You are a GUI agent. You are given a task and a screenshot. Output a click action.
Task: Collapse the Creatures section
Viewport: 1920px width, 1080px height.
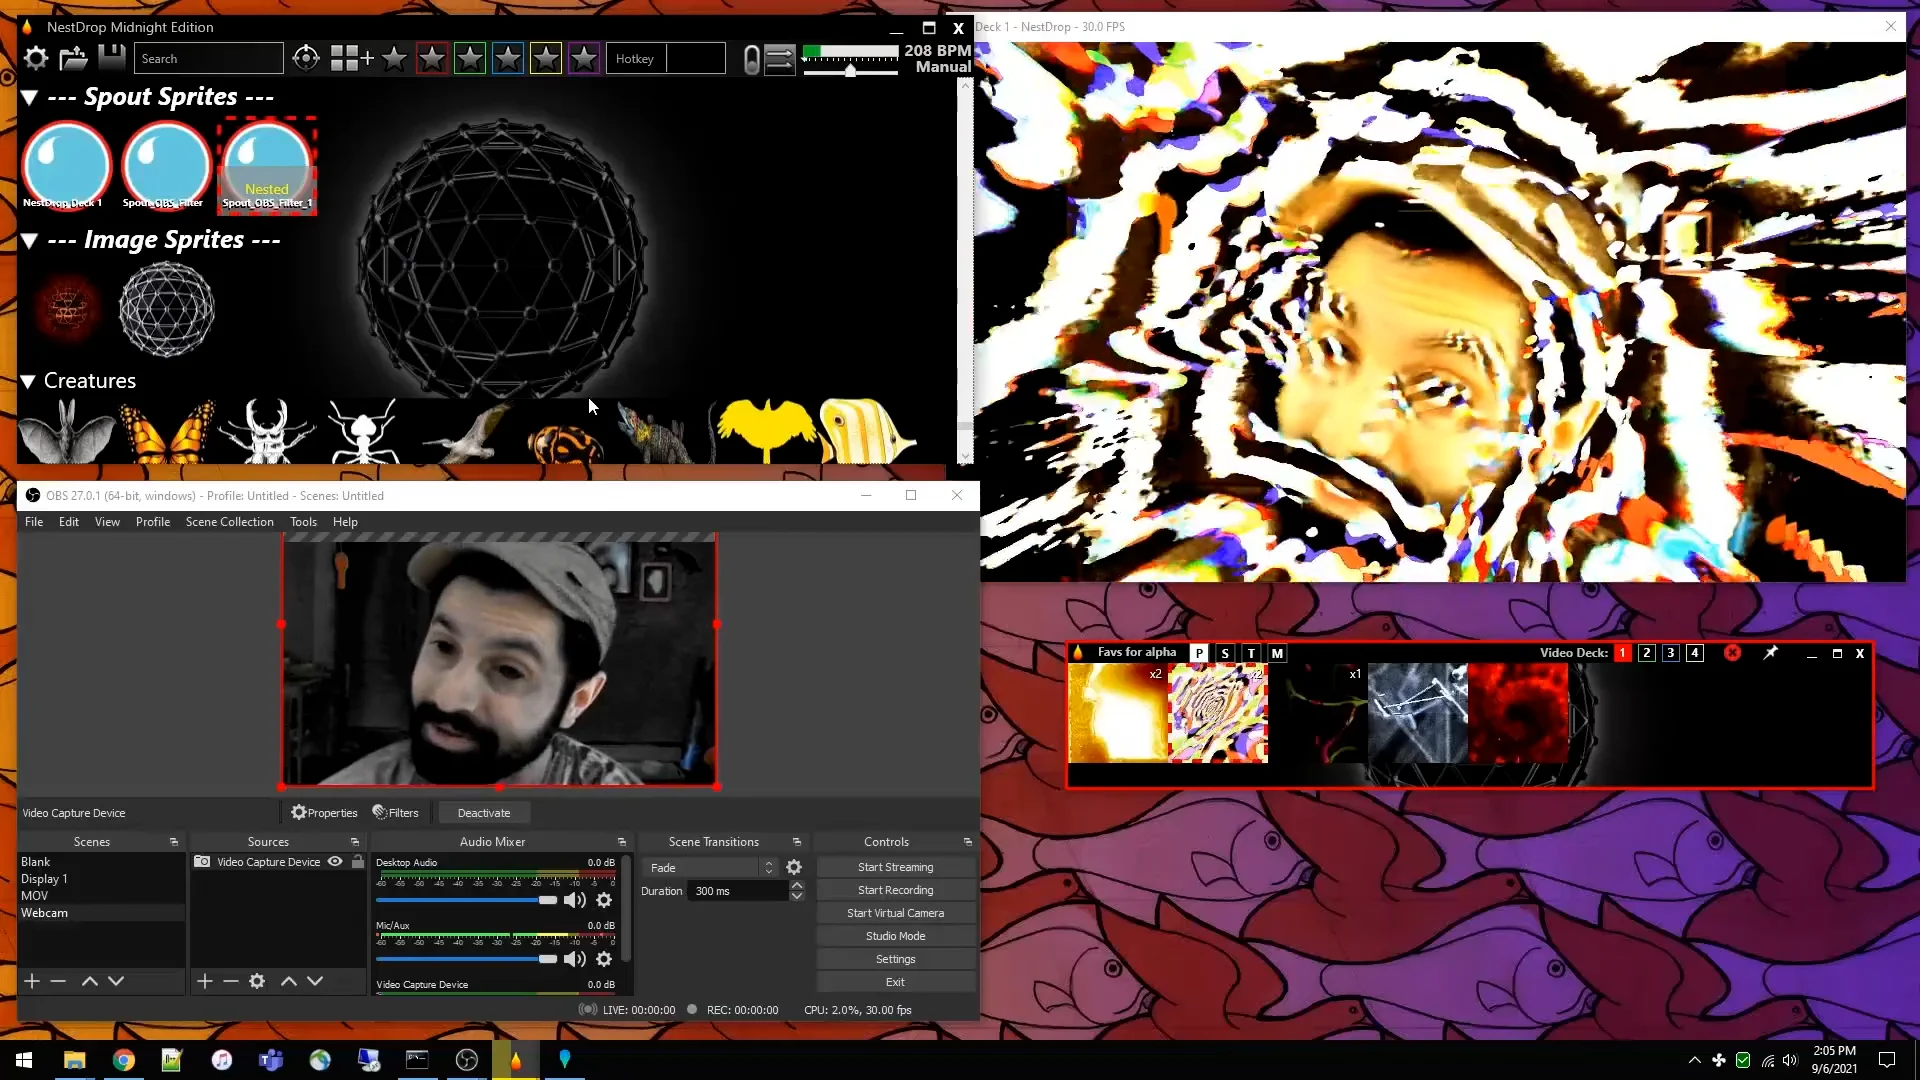pos(27,380)
